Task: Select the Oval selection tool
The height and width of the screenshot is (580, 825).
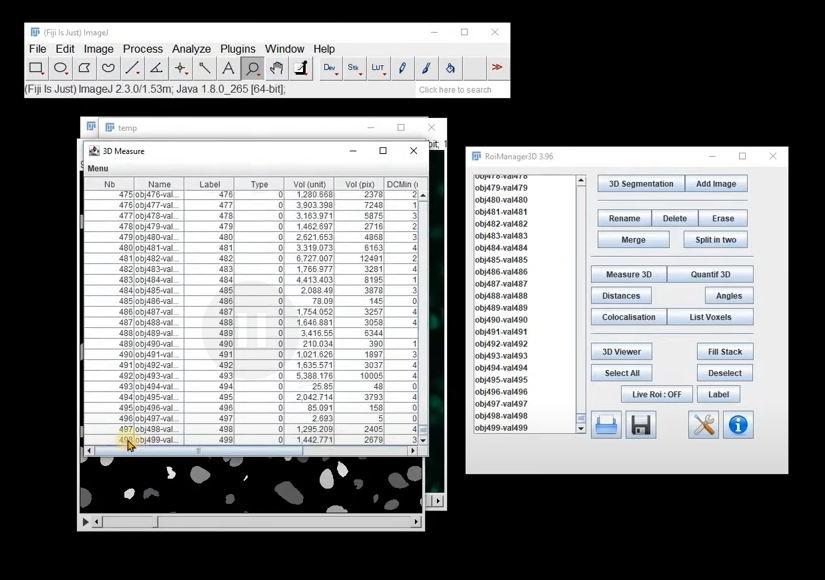Action: [x=60, y=67]
